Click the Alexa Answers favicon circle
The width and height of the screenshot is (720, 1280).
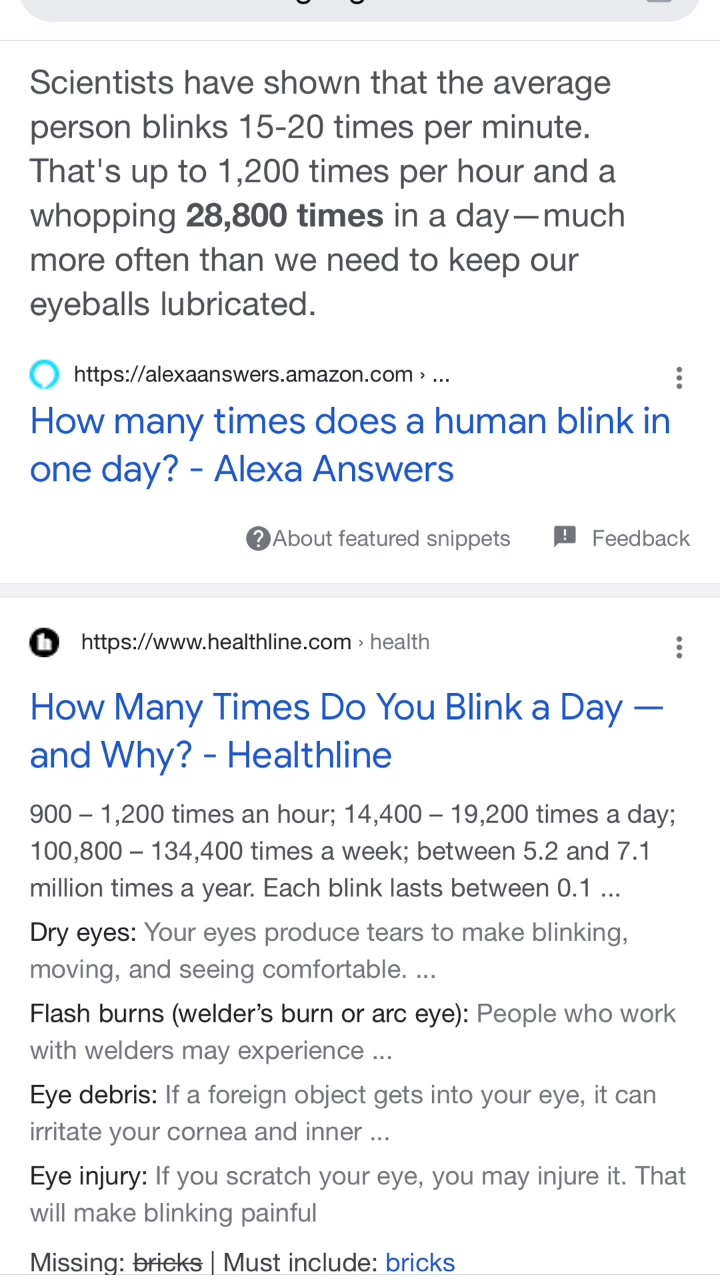coord(44,375)
